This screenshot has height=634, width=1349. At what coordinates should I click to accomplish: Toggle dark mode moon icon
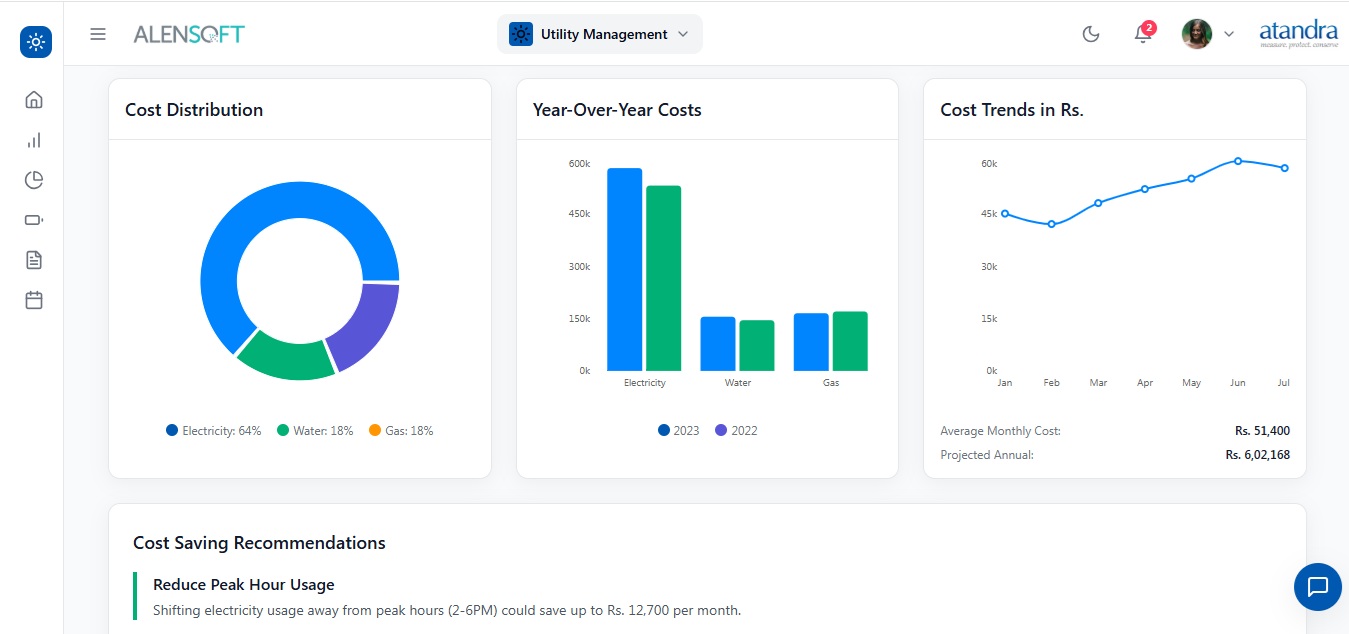1091,34
